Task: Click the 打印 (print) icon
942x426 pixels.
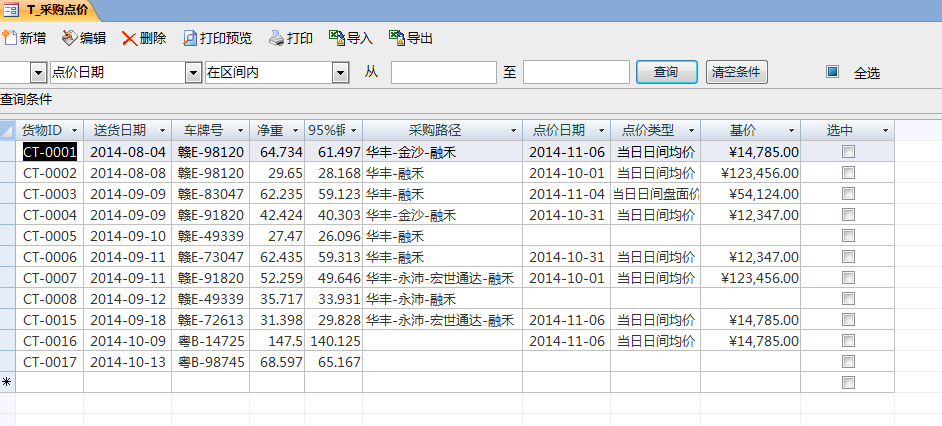Action: (x=276, y=39)
